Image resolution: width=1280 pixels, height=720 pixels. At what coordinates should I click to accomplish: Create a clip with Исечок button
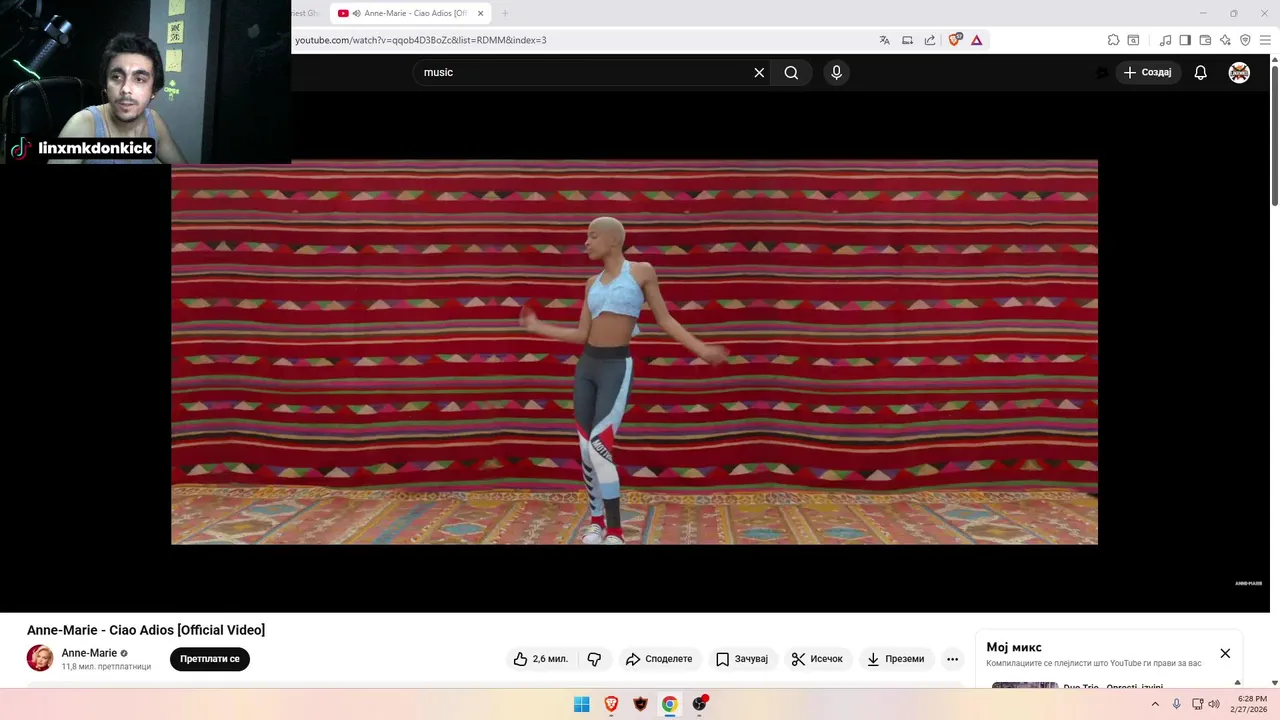[817, 659]
